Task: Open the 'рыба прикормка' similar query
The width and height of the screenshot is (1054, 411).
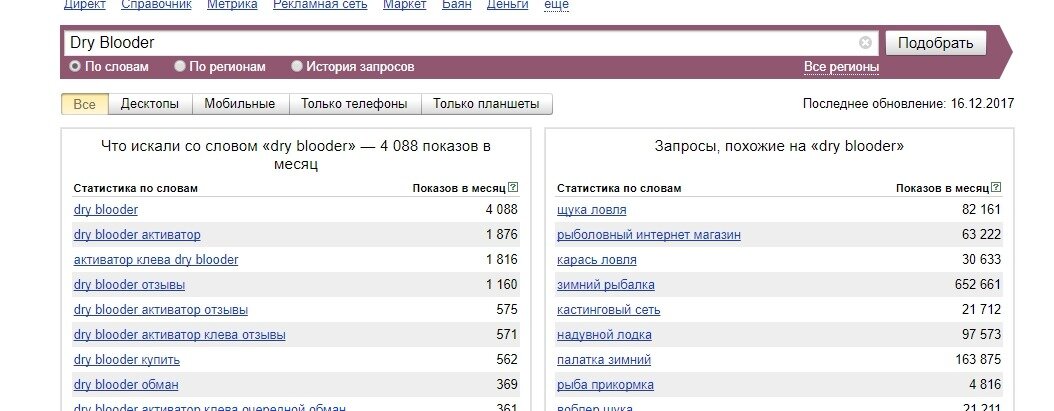Action: (605, 385)
